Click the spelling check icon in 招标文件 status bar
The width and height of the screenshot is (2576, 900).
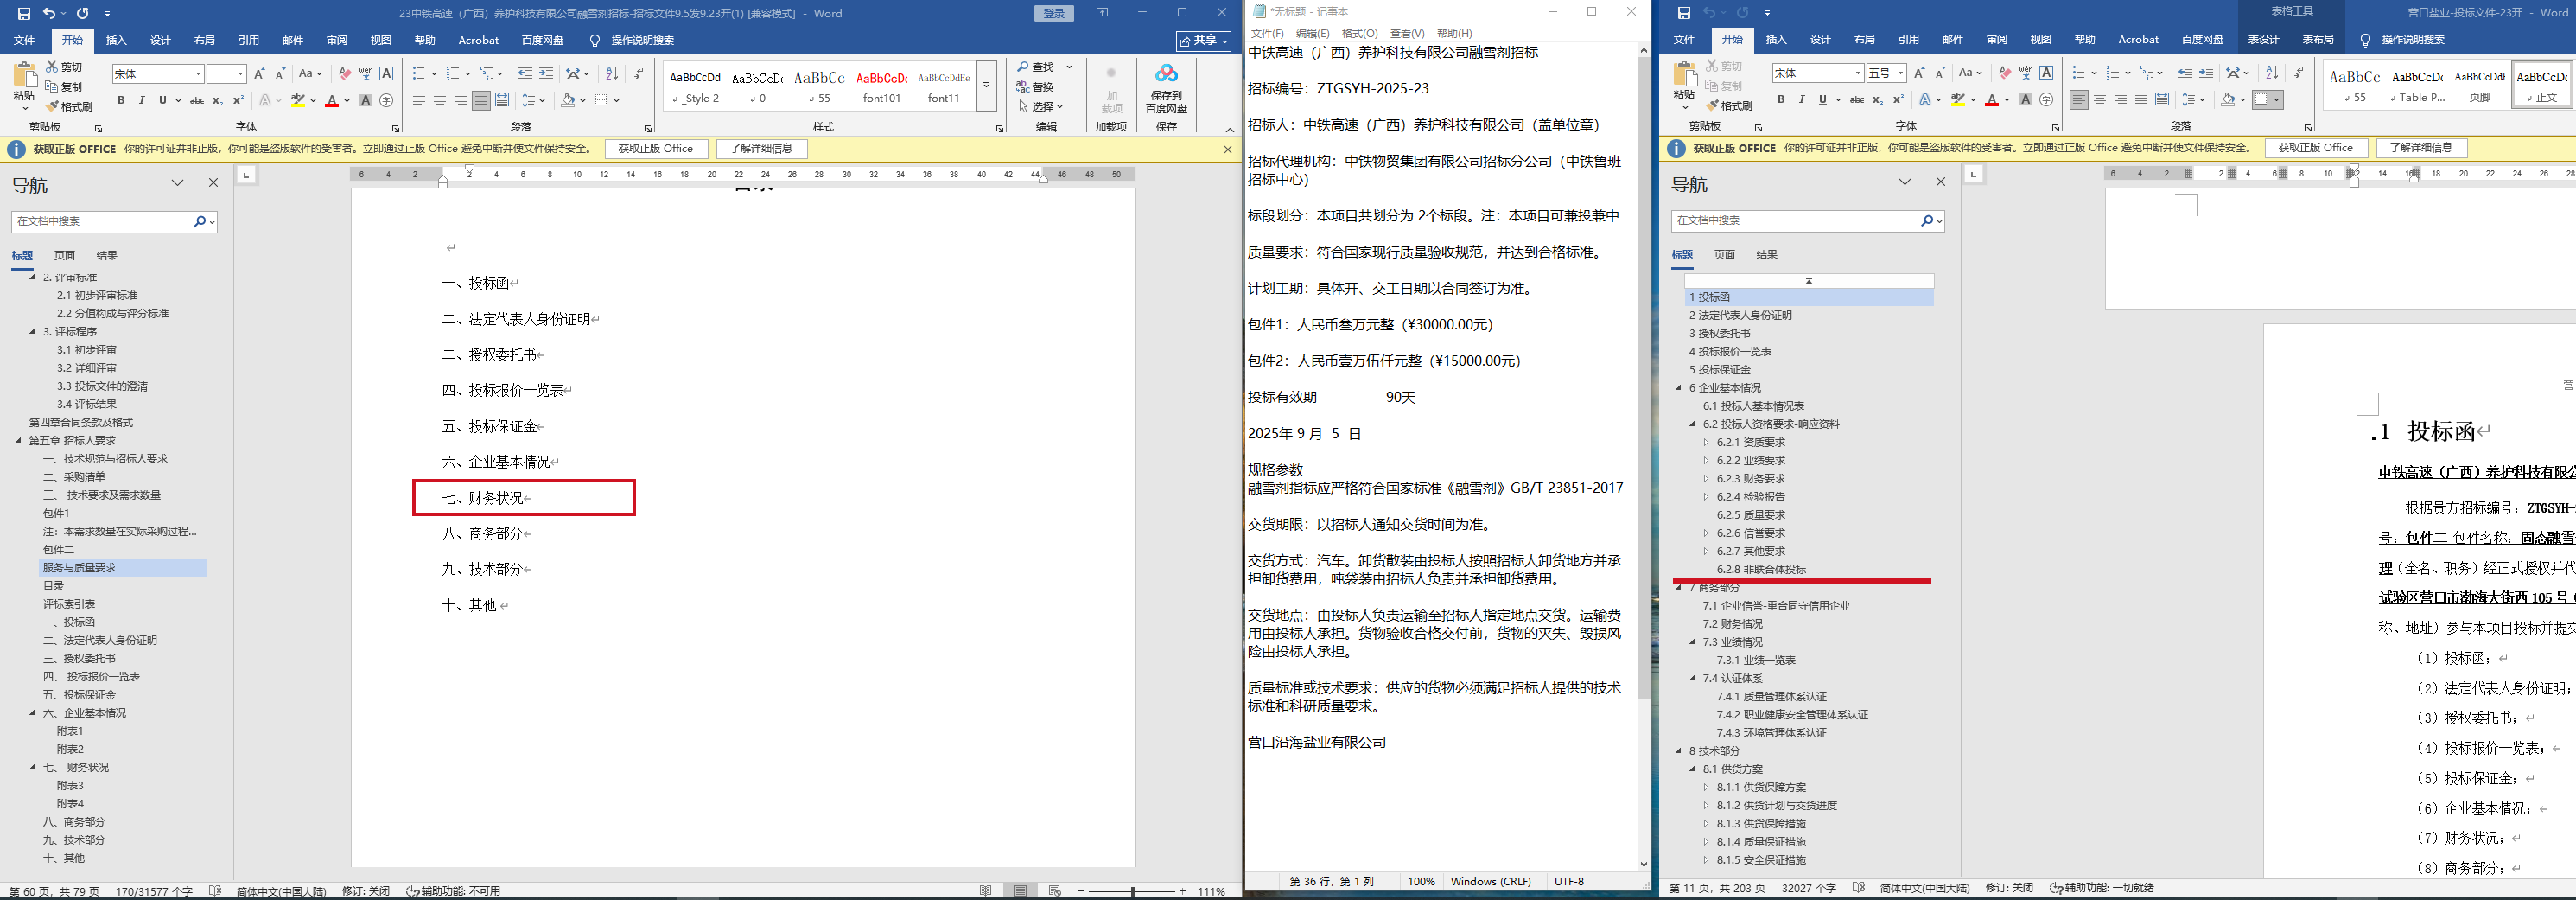(x=215, y=891)
